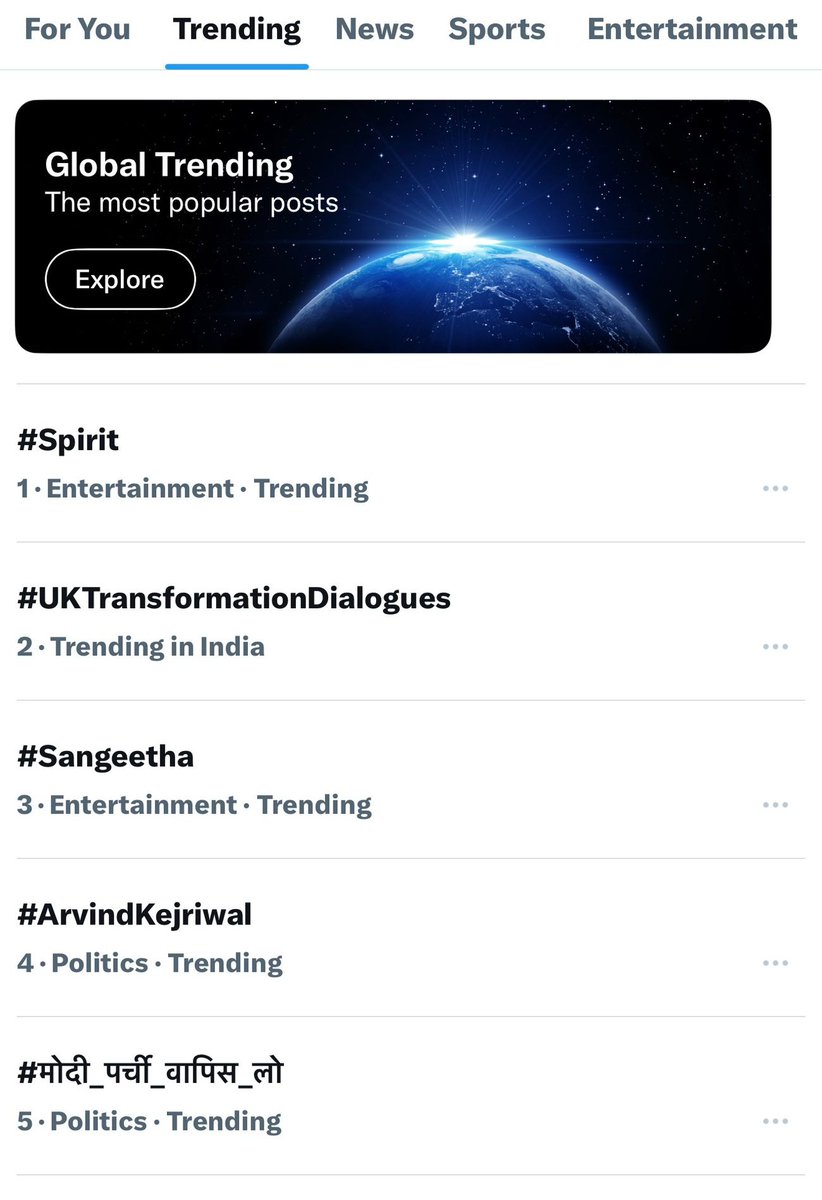The height and width of the screenshot is (1200, 822).
Task: Select the '4 · Politics · Trending' label
Action: click(x=150, y=963)
